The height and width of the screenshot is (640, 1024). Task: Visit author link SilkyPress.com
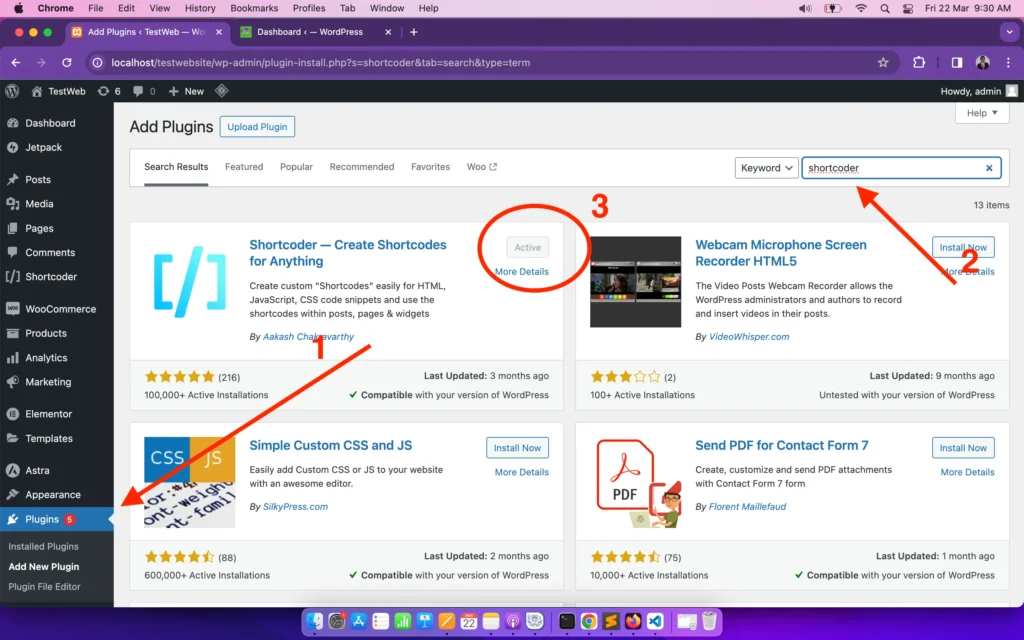point(295,507)
